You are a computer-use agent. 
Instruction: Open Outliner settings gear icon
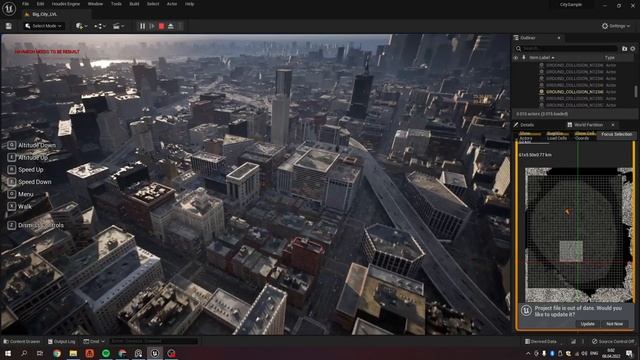tap(633, 49)
